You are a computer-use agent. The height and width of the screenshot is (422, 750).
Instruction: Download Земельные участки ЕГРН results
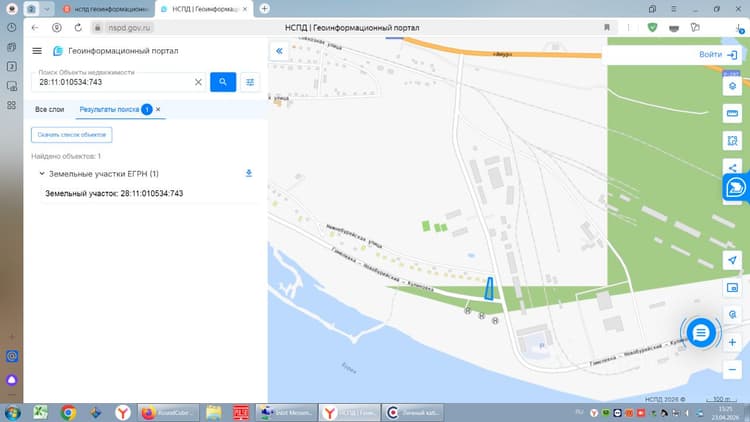pos(249,173)
